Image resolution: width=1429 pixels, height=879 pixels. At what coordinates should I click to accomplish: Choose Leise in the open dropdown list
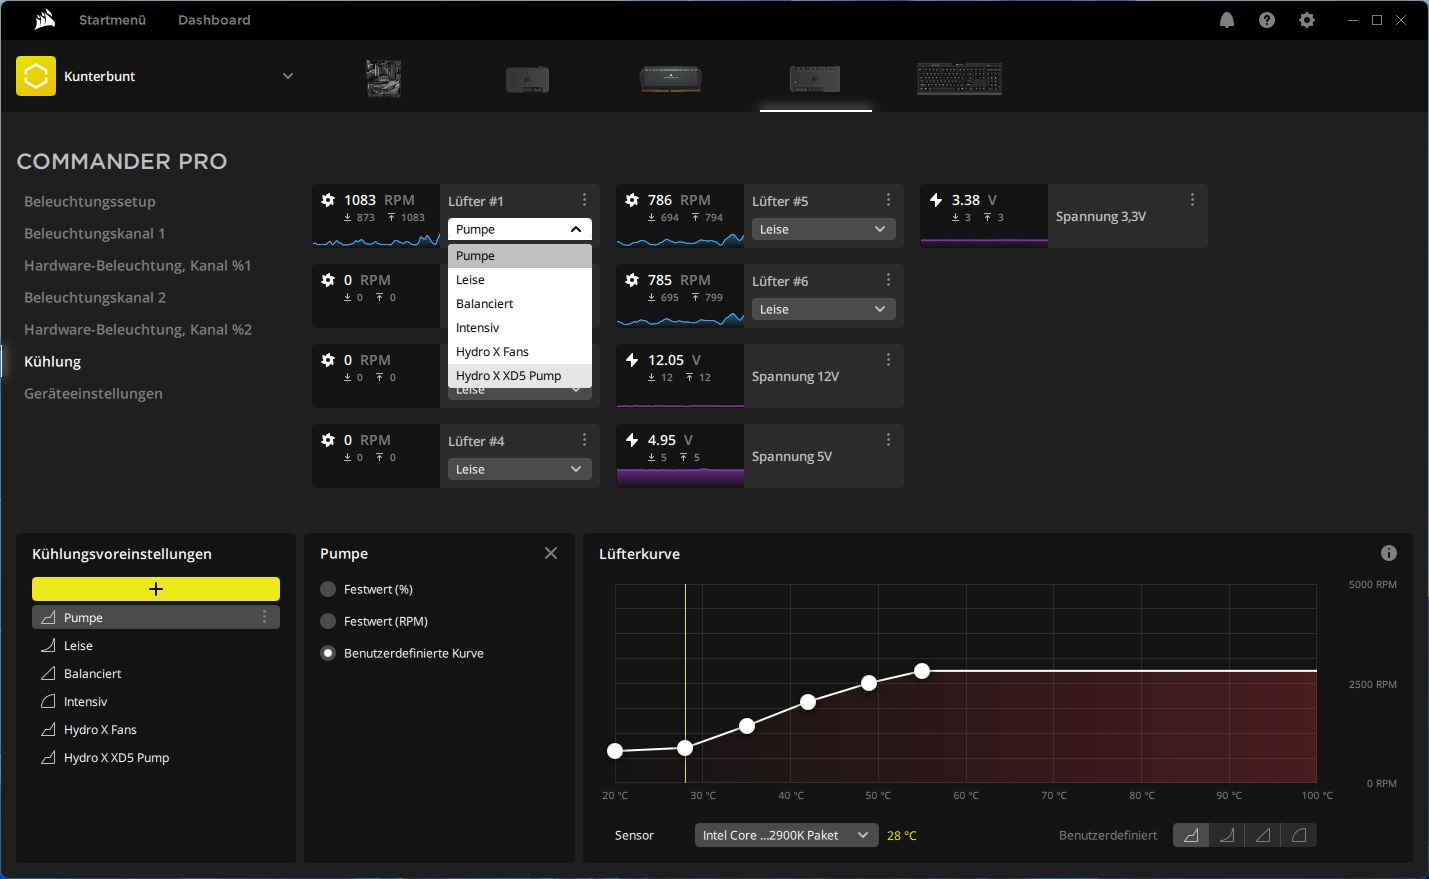(520, 280)
